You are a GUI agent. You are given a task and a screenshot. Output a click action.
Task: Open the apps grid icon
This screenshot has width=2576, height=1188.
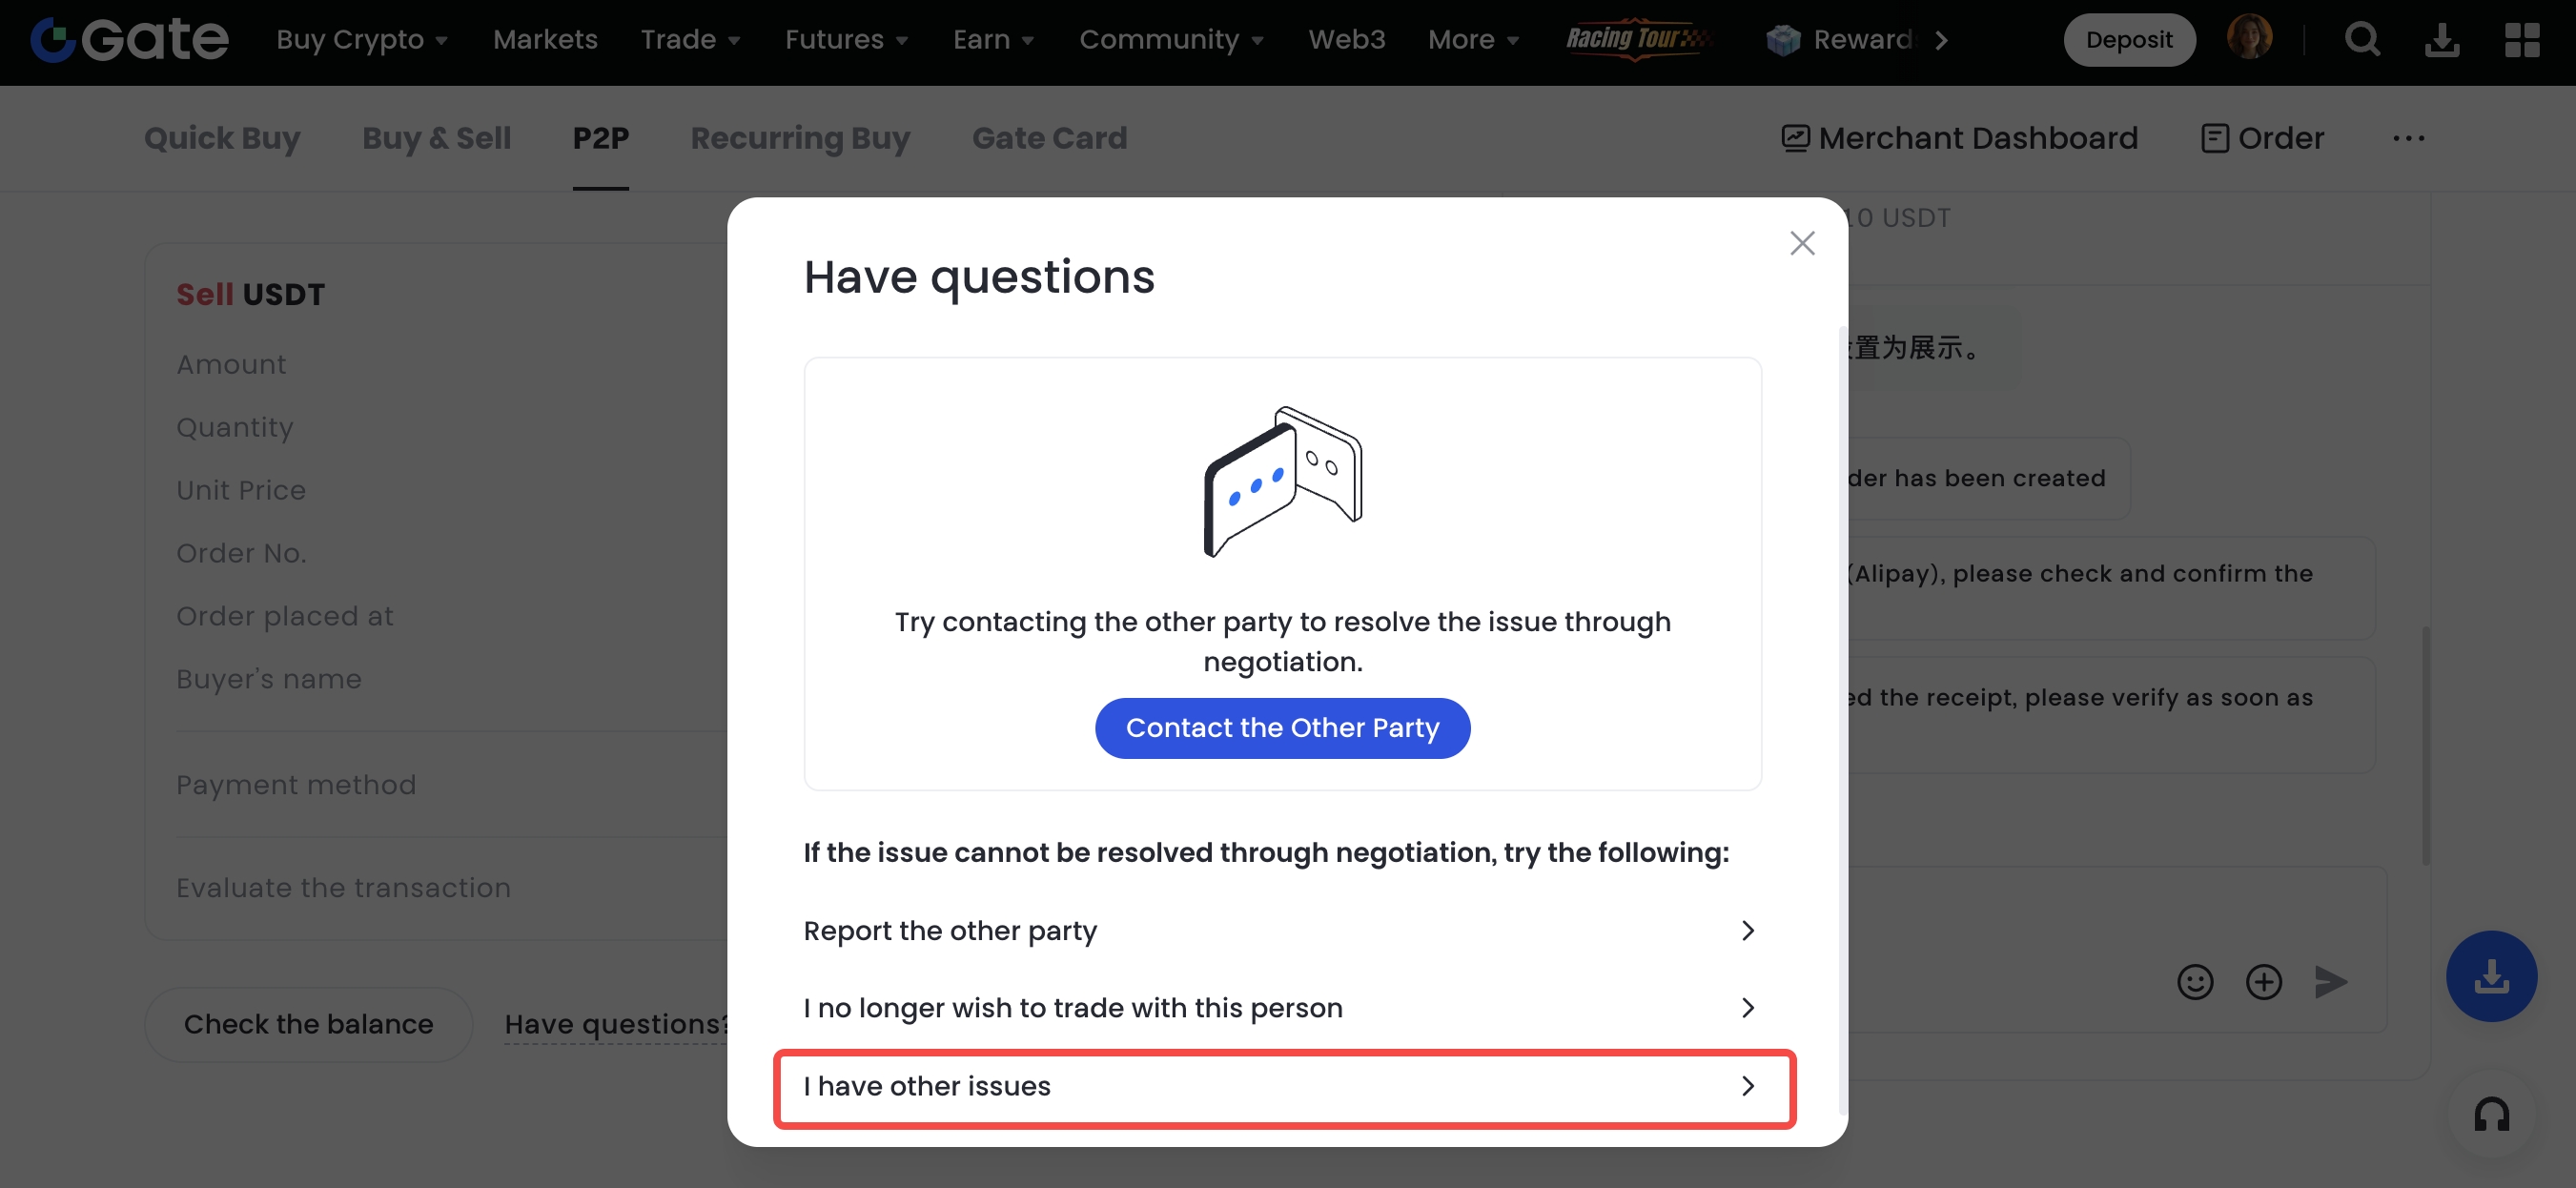tap(2522, 40)
